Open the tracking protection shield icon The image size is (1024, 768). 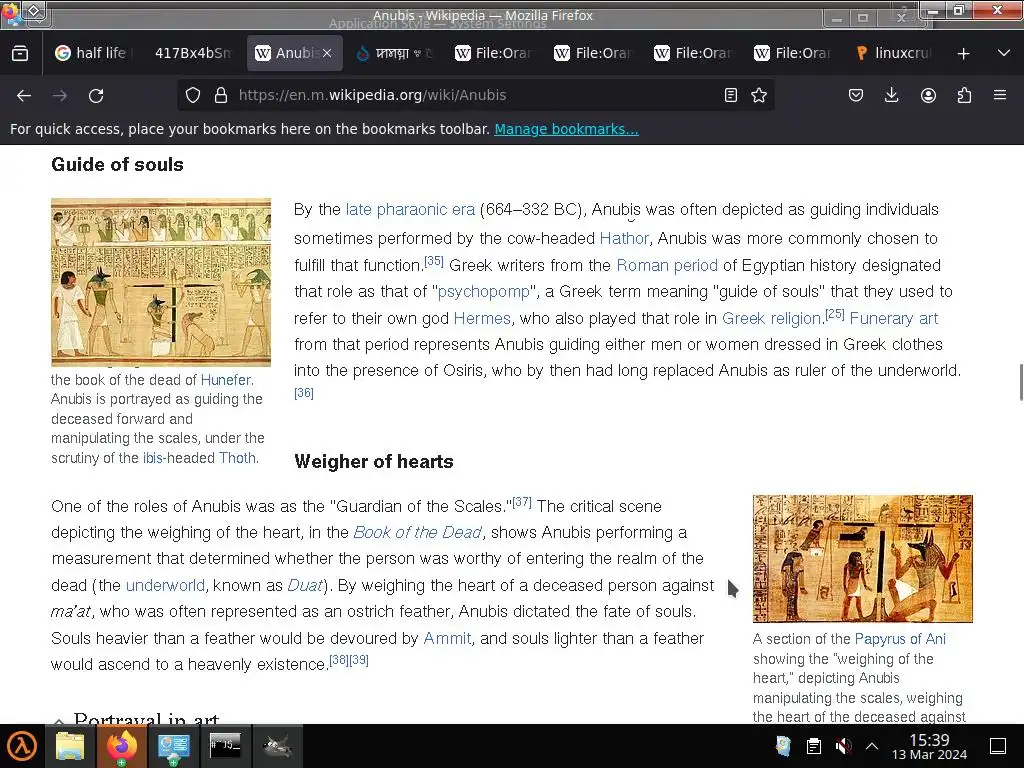click(193, 95)
